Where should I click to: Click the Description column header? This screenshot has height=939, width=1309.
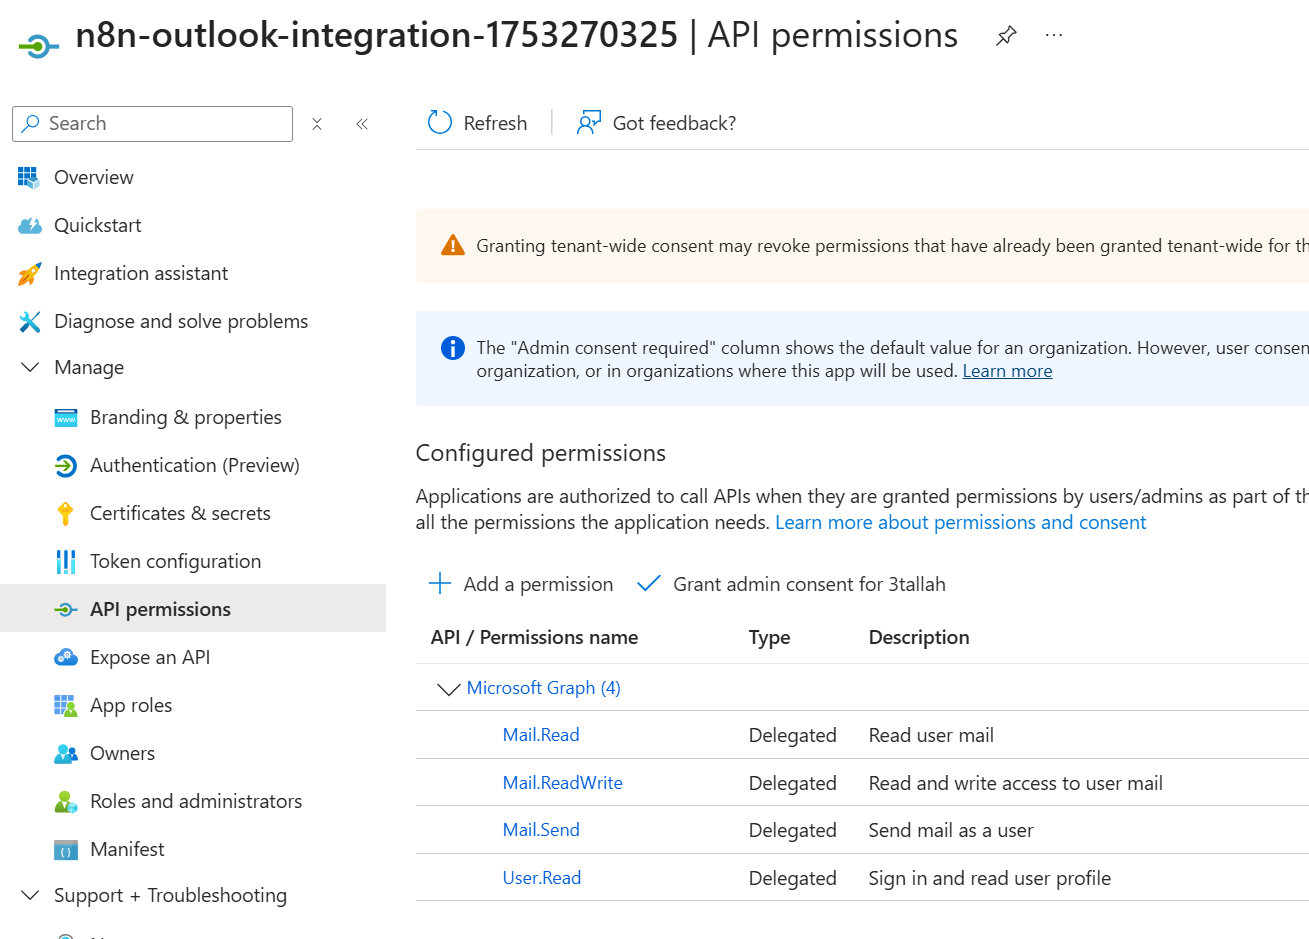(919, 637)
